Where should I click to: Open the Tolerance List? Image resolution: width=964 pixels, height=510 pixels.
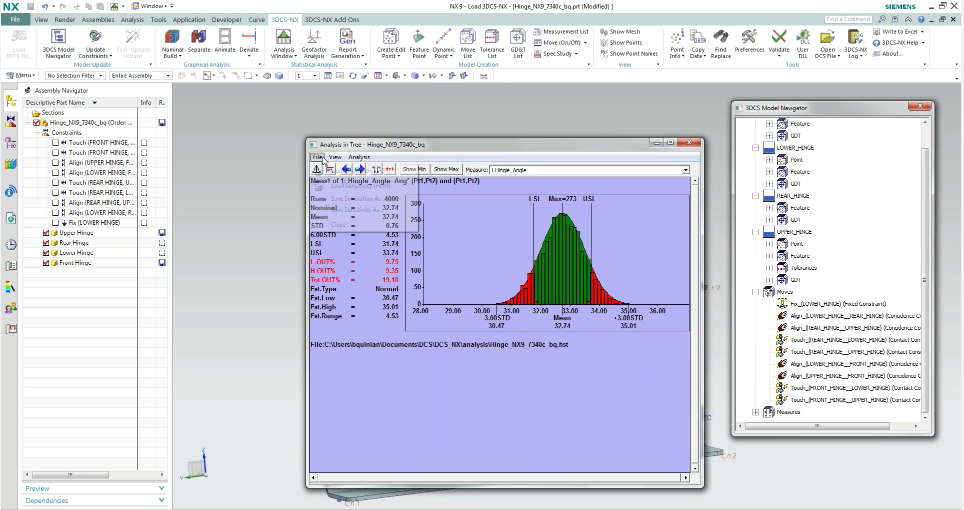(492, 44)
